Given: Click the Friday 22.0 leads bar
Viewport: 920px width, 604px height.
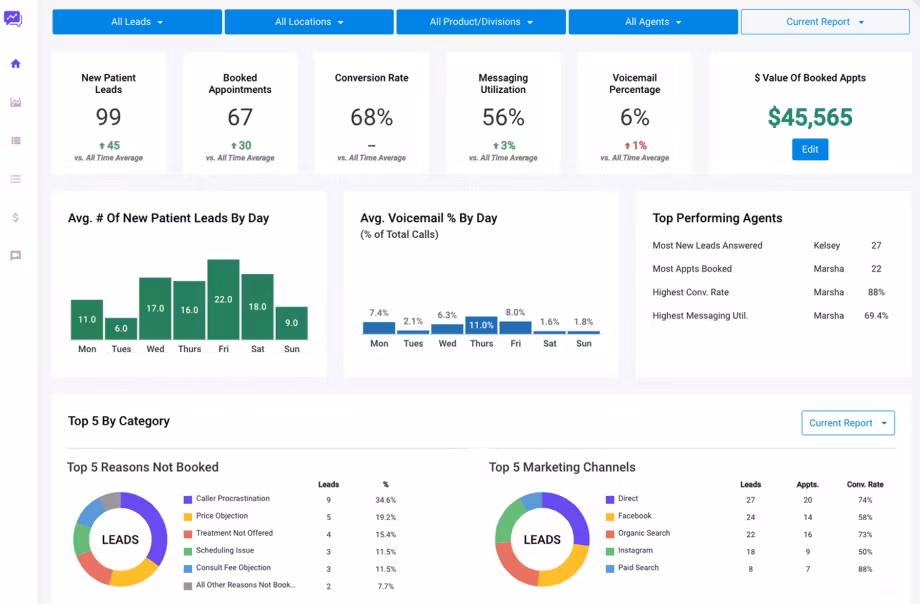Looking at the screenshot, I should pos(224,299).
